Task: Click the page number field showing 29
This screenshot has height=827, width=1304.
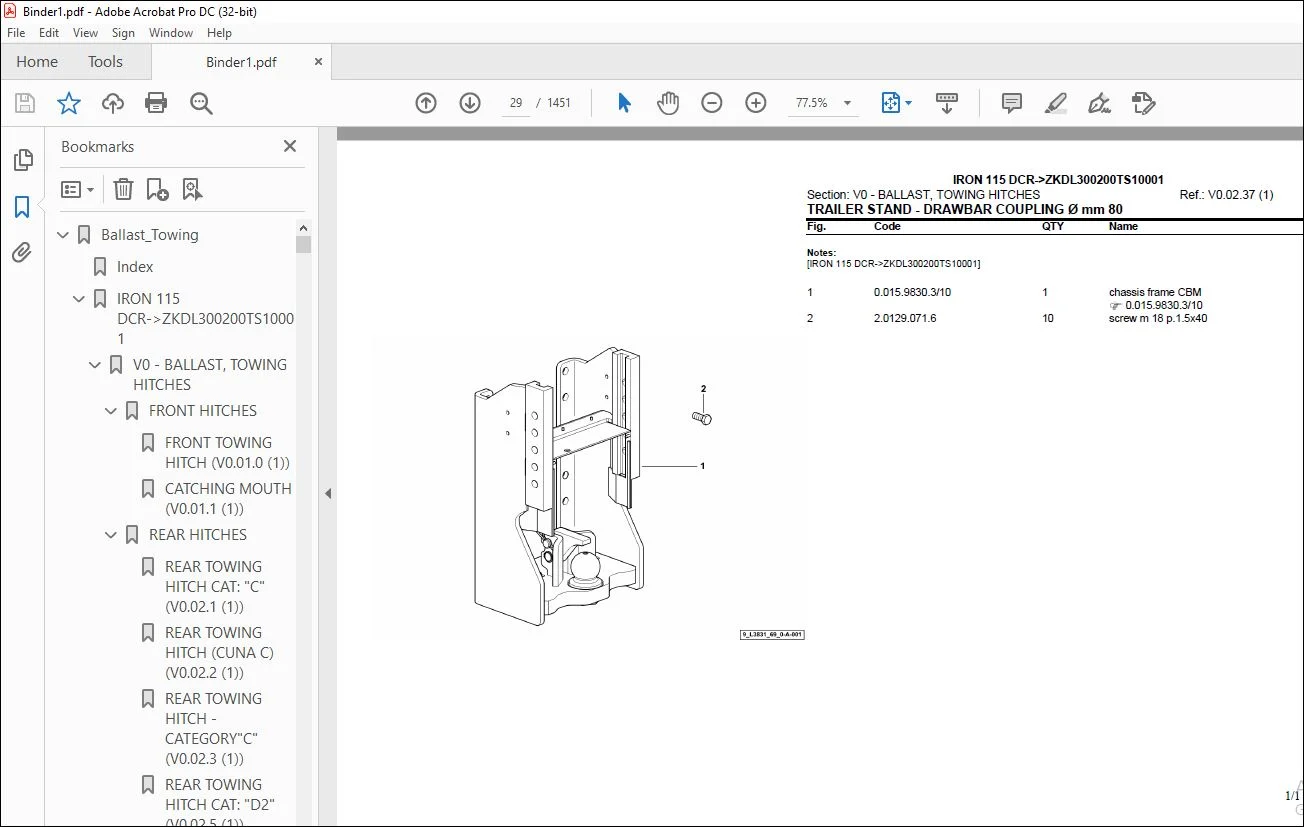Action: pos(516,103)
